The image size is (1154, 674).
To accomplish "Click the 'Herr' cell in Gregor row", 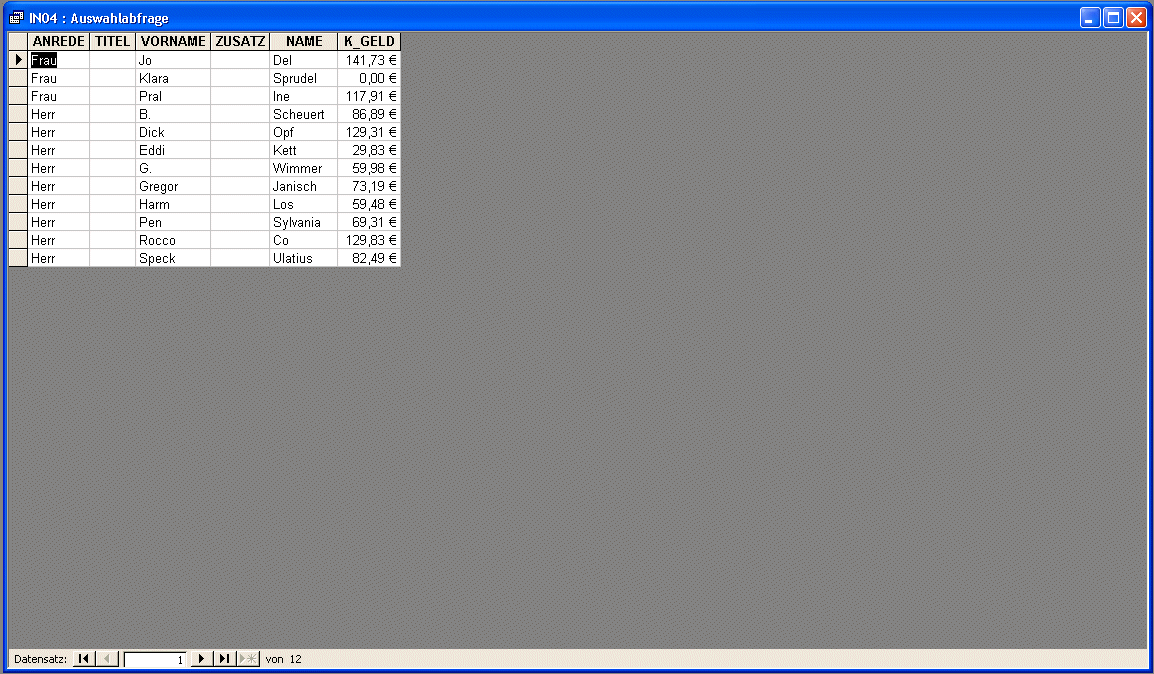I will pyautogui.click(x=58, y=186).
